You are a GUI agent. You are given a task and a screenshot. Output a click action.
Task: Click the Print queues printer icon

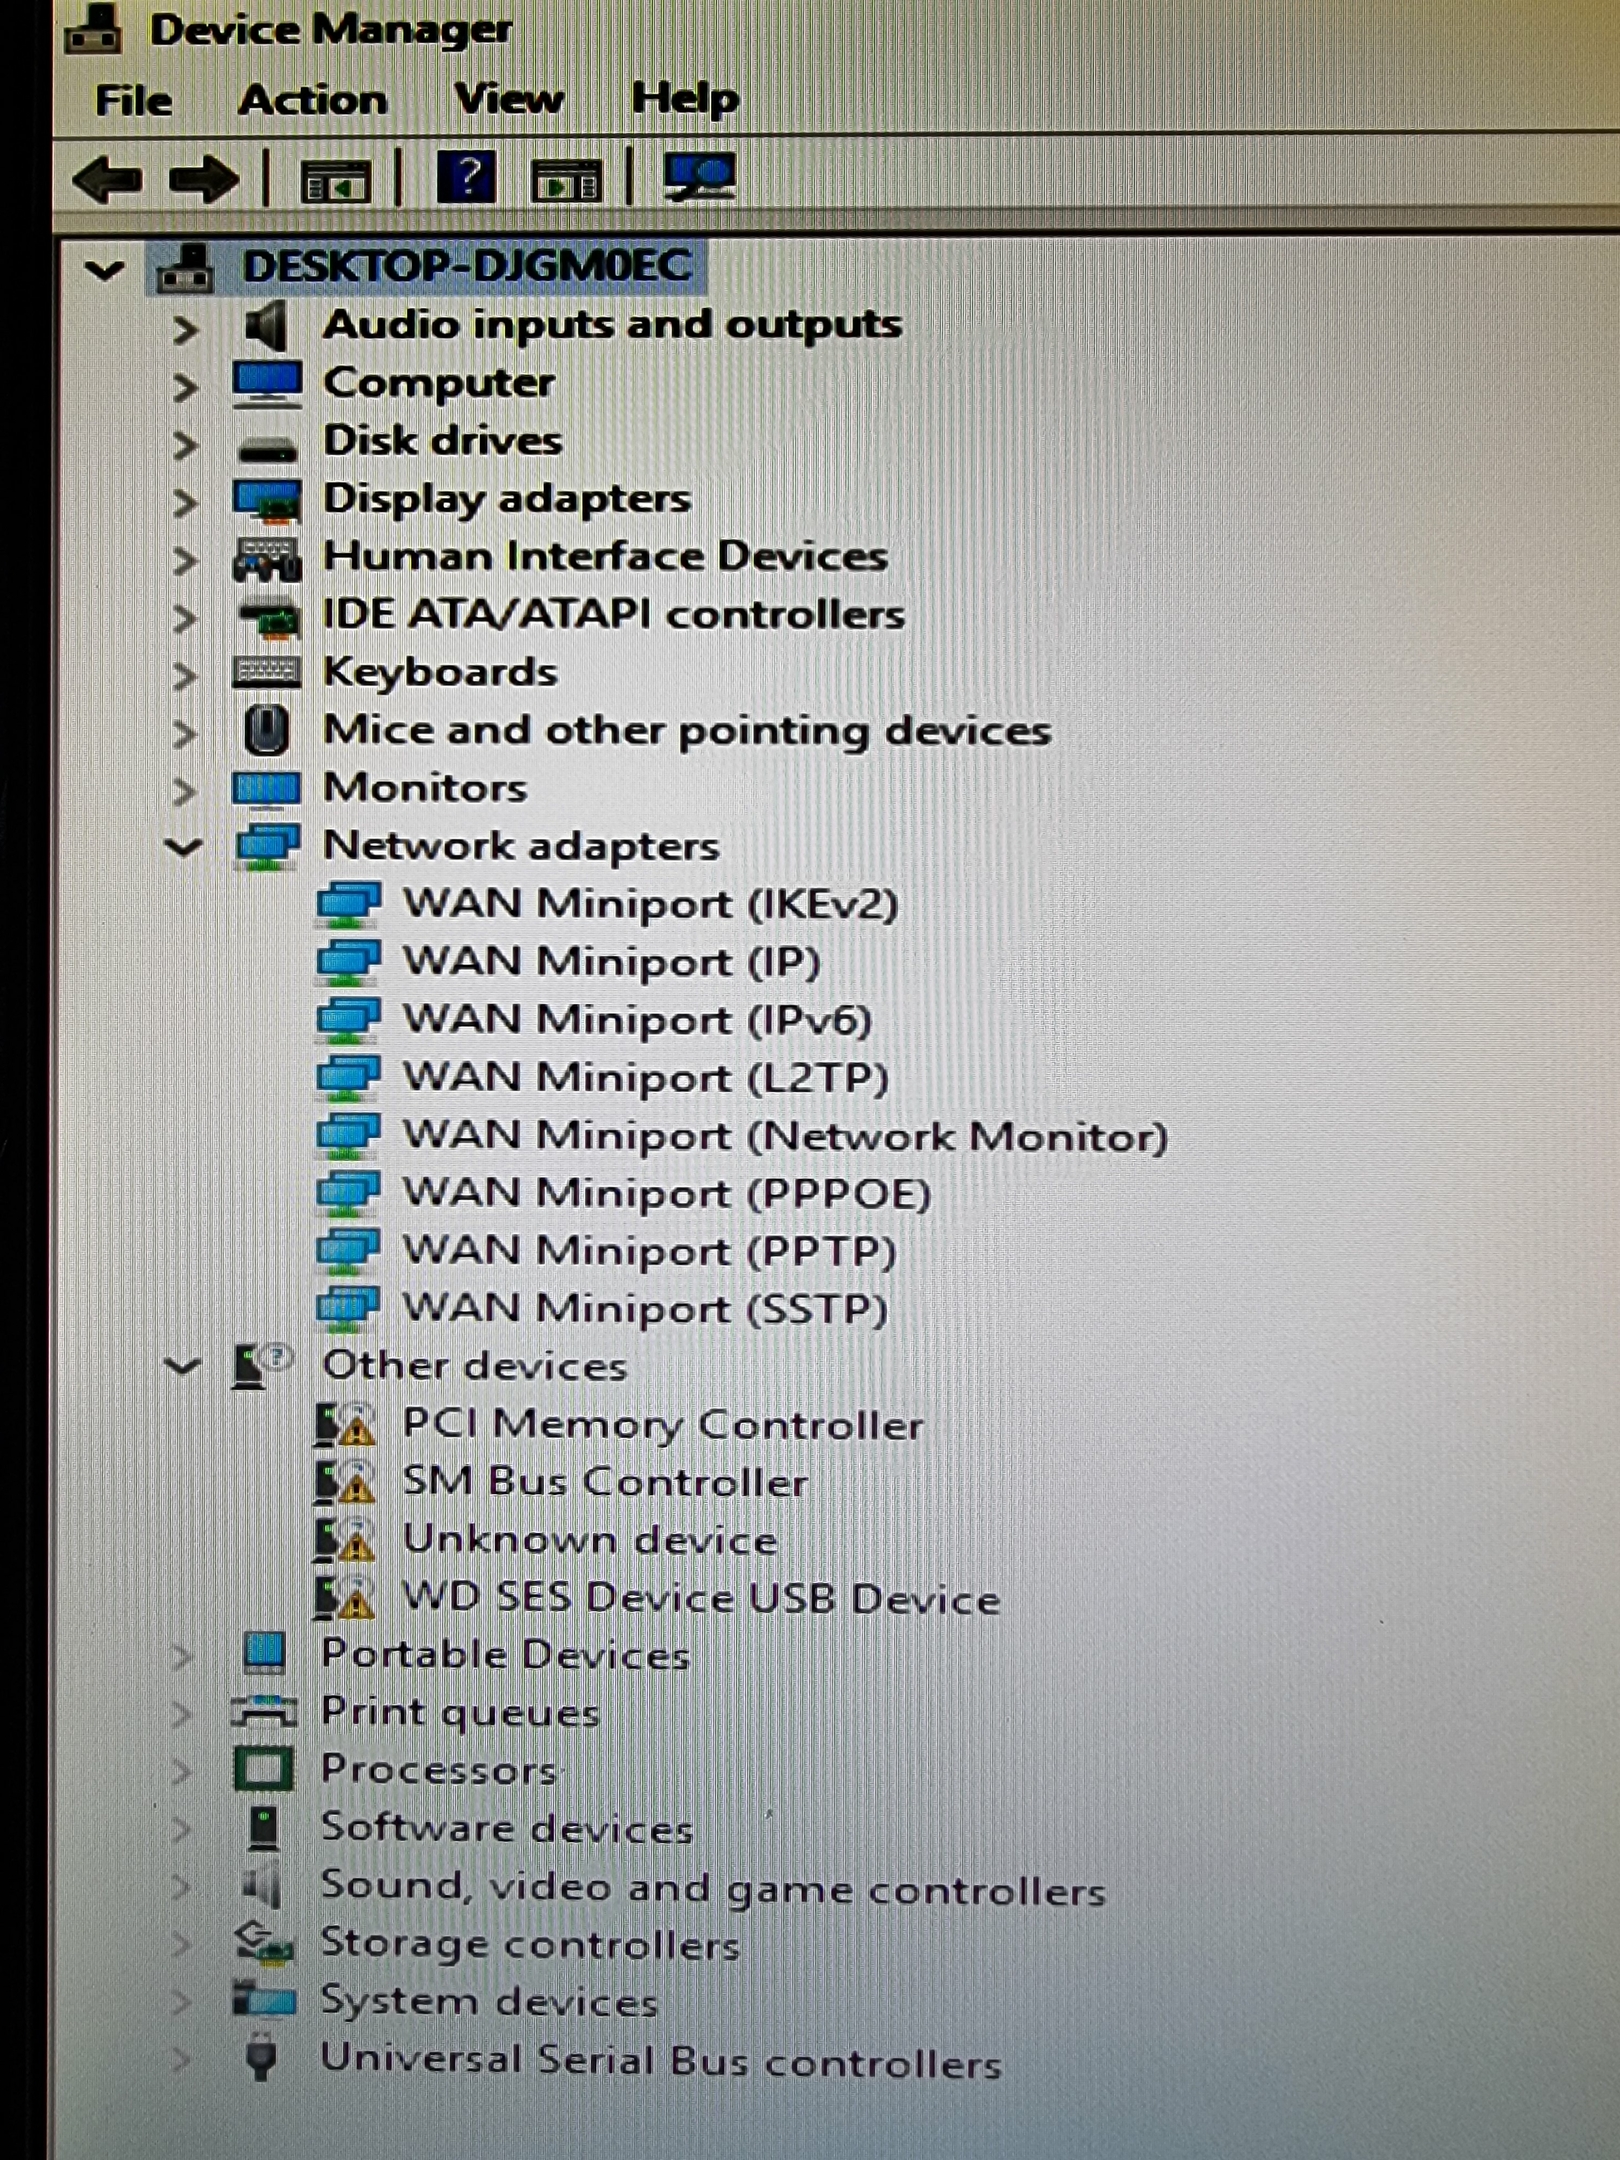point(264,1711)
